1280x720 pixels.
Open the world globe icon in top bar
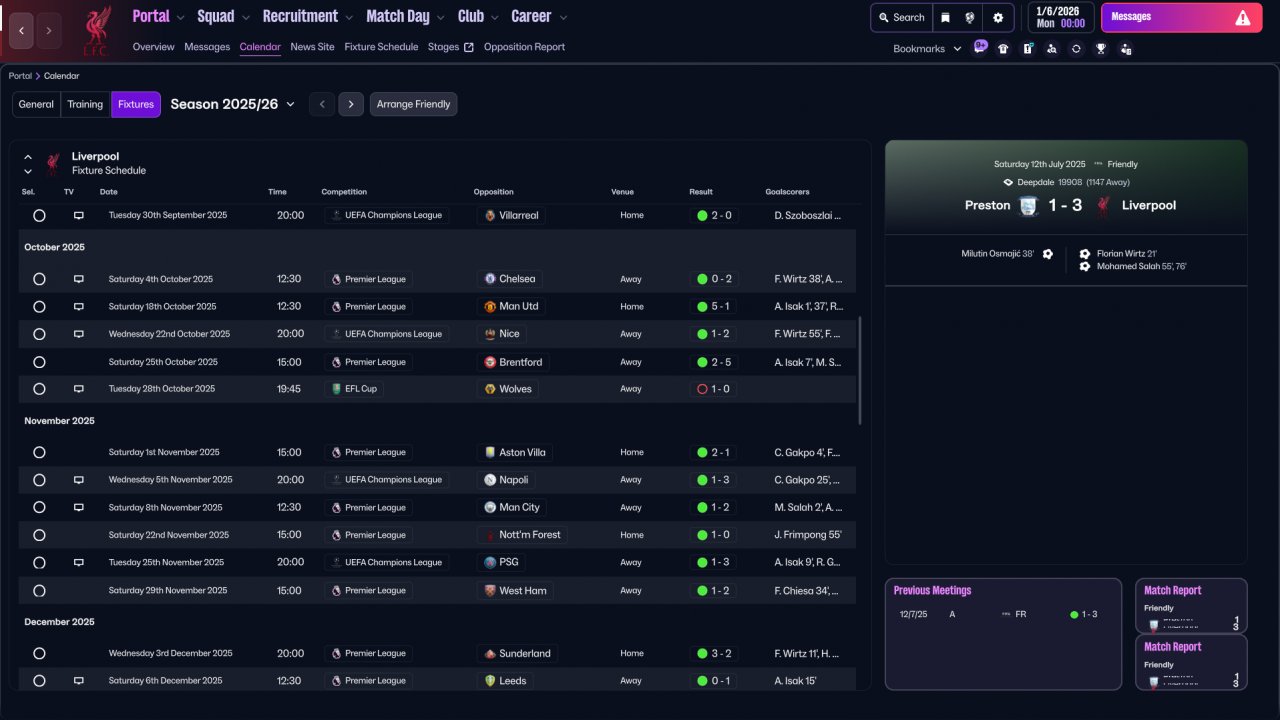(x=970, y=17)
